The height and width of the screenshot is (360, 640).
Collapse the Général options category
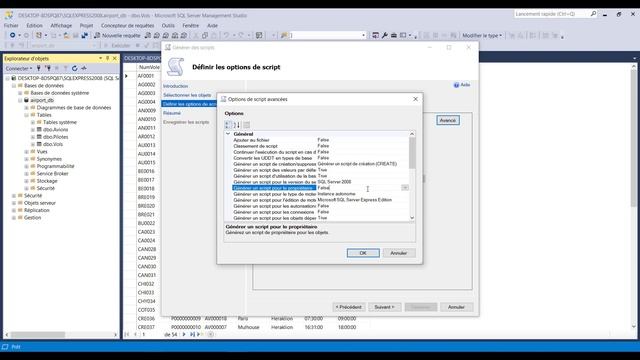228,134
